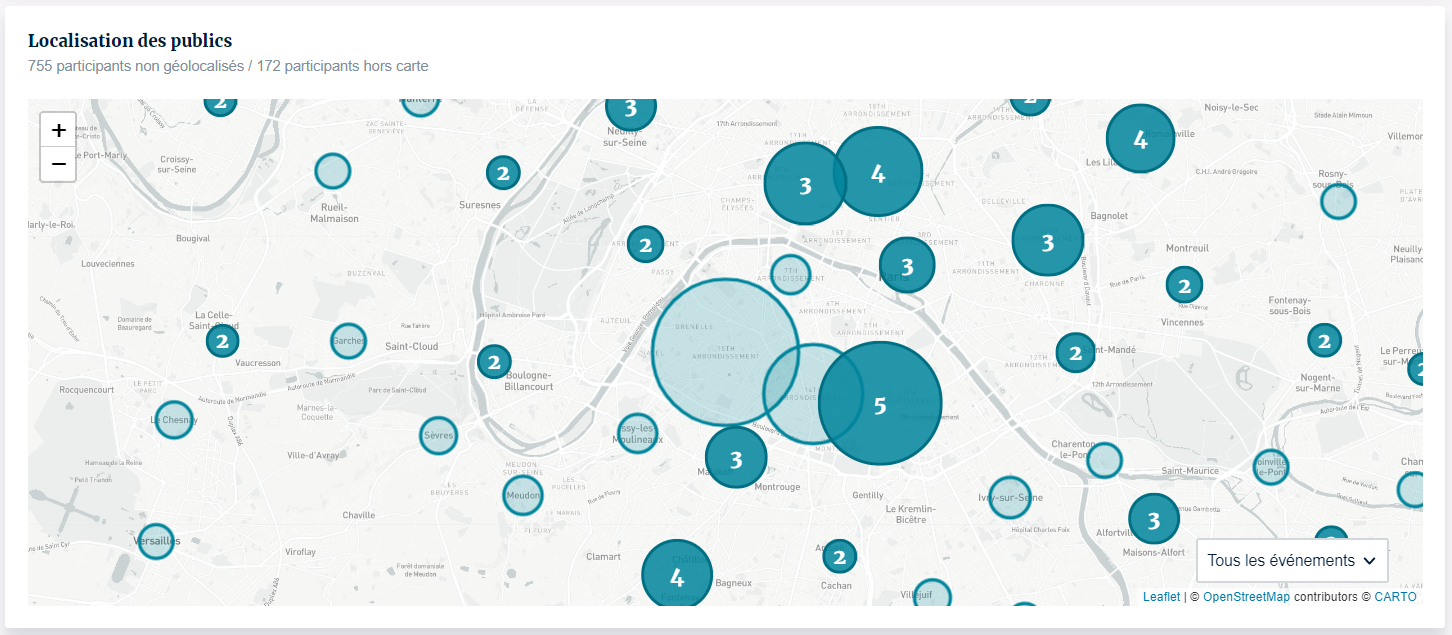Select the 2 cluster above Cachan
This screenshot has width=1452, height=635.
coord(839,556)
